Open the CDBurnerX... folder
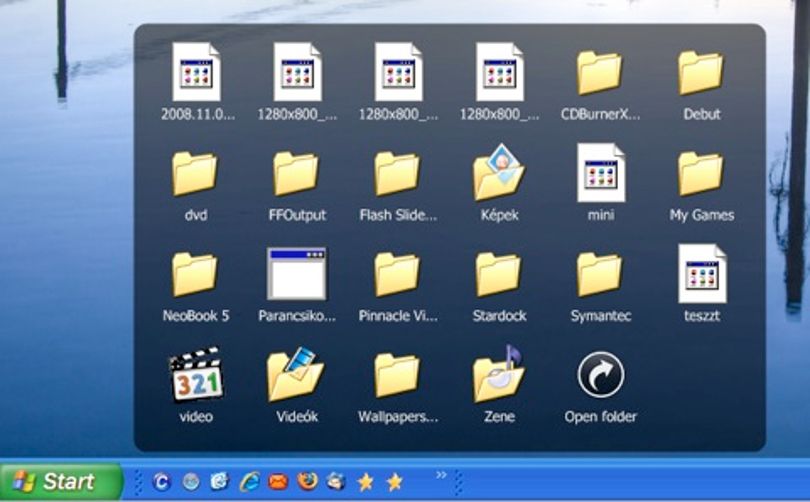The image size is (810, 502). tap(599, 73)
